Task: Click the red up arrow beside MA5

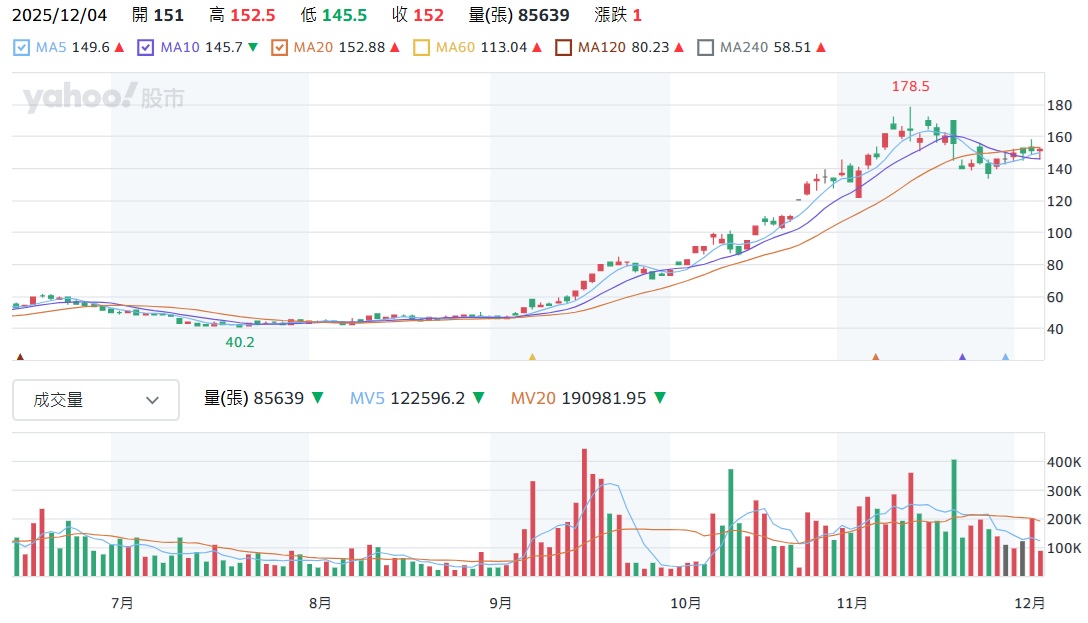Action: point(119,47)
